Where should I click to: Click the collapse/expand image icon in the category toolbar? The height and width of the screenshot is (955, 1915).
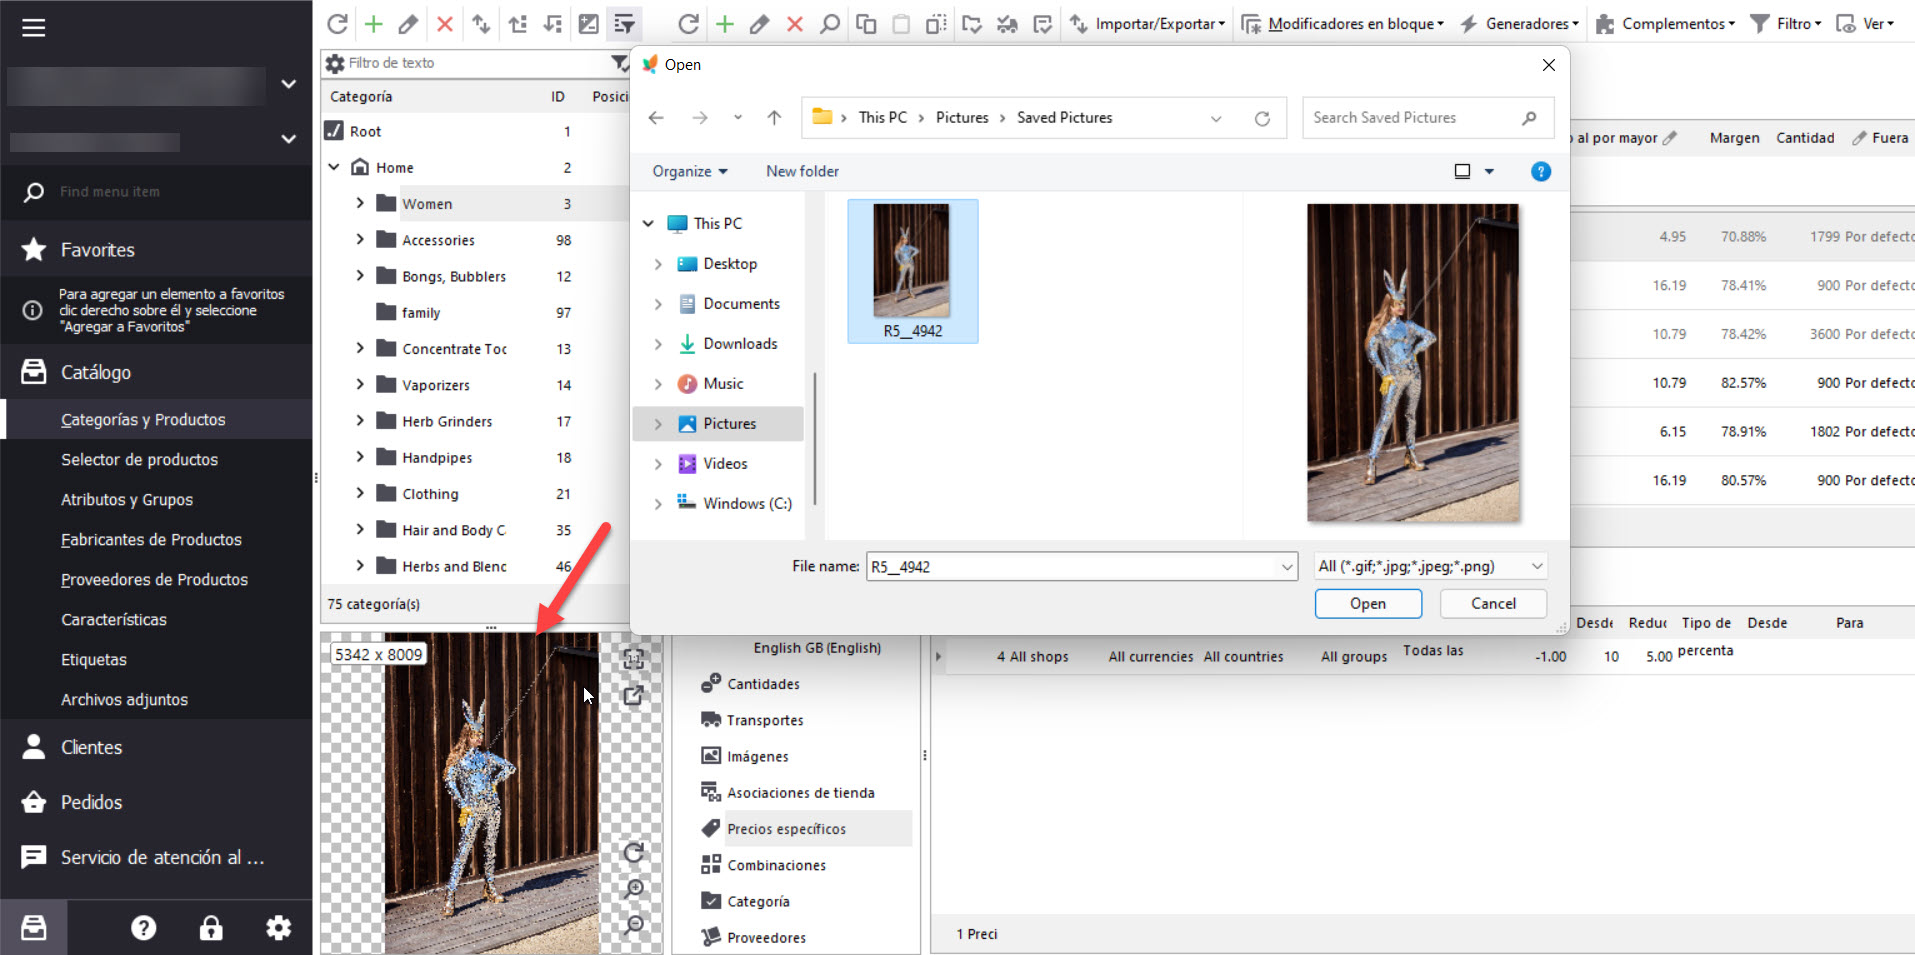tap(589, 24)
